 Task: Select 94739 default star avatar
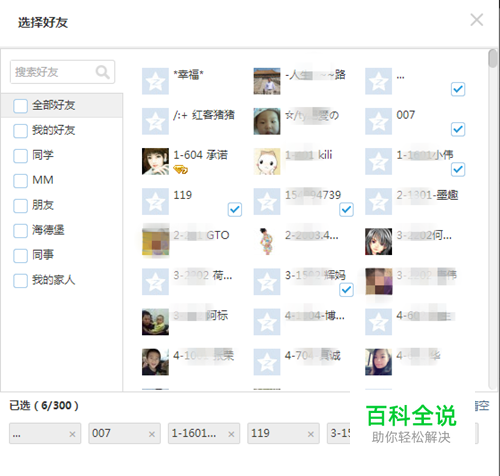point(267,201)
